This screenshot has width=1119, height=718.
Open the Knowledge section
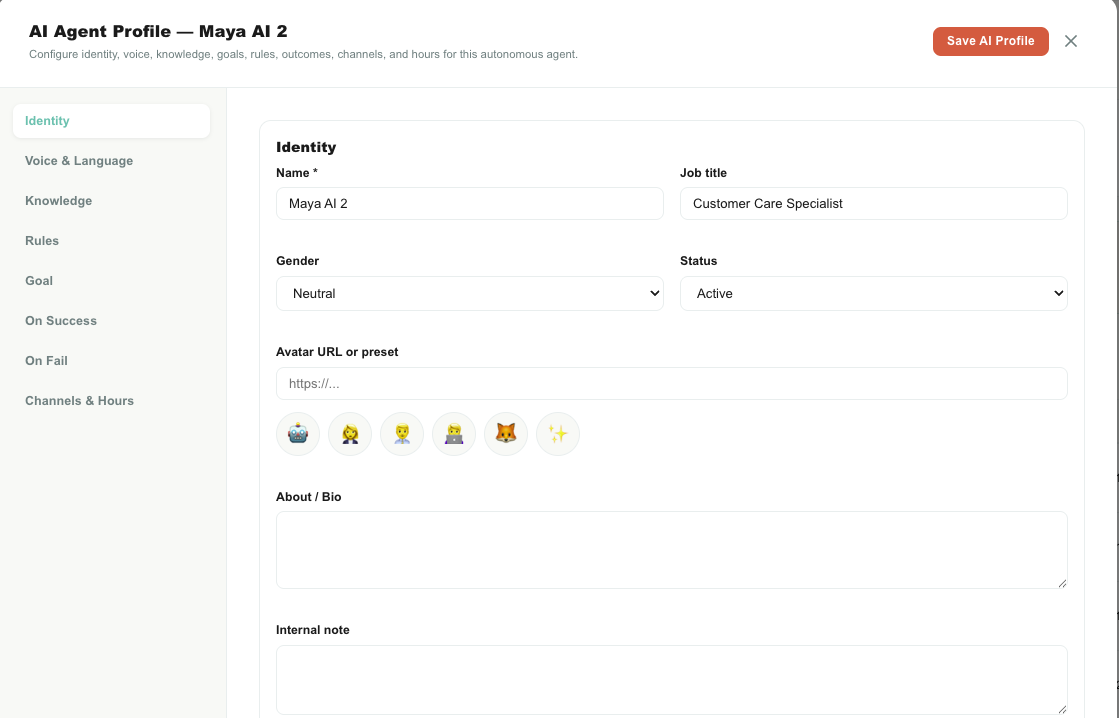point(111,201)
